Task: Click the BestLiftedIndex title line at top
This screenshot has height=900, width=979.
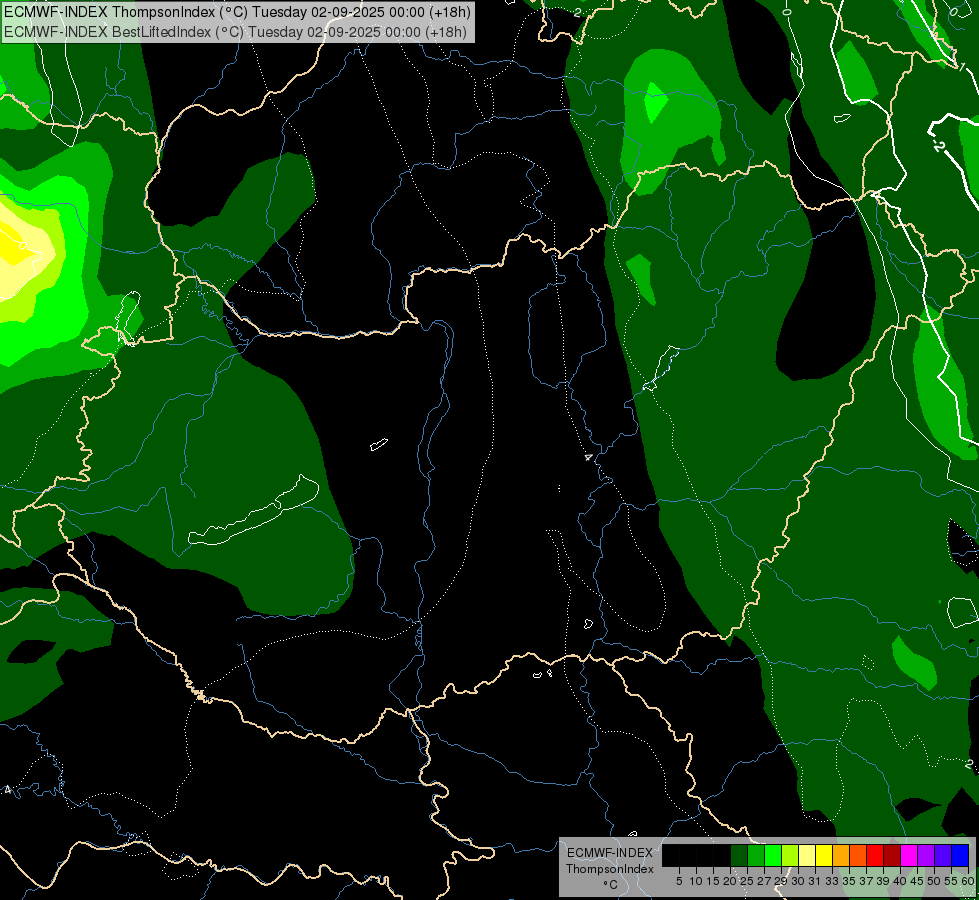Action: [x=235, y=32]
